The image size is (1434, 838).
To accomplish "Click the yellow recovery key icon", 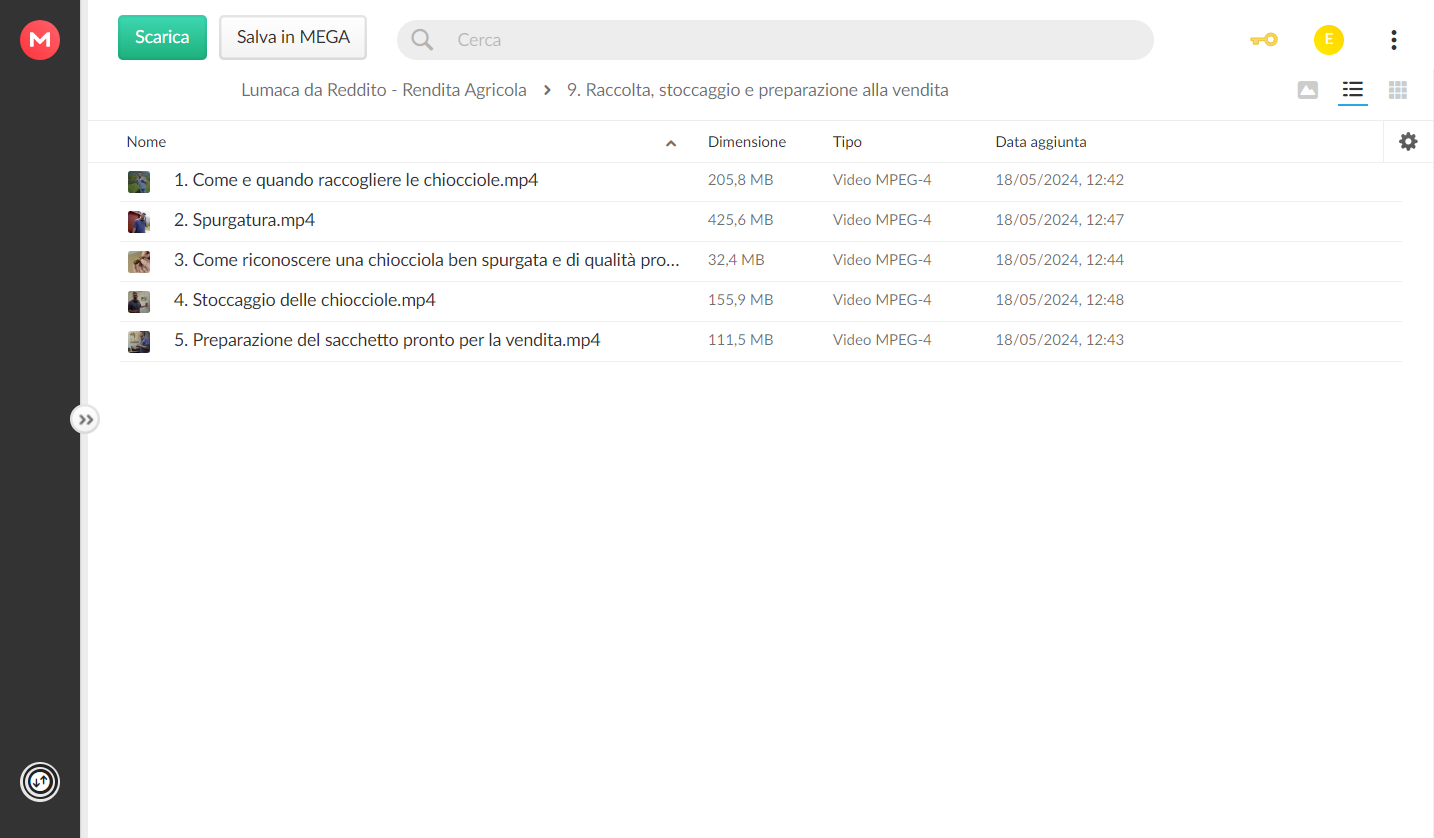I will coord(1264,40).
